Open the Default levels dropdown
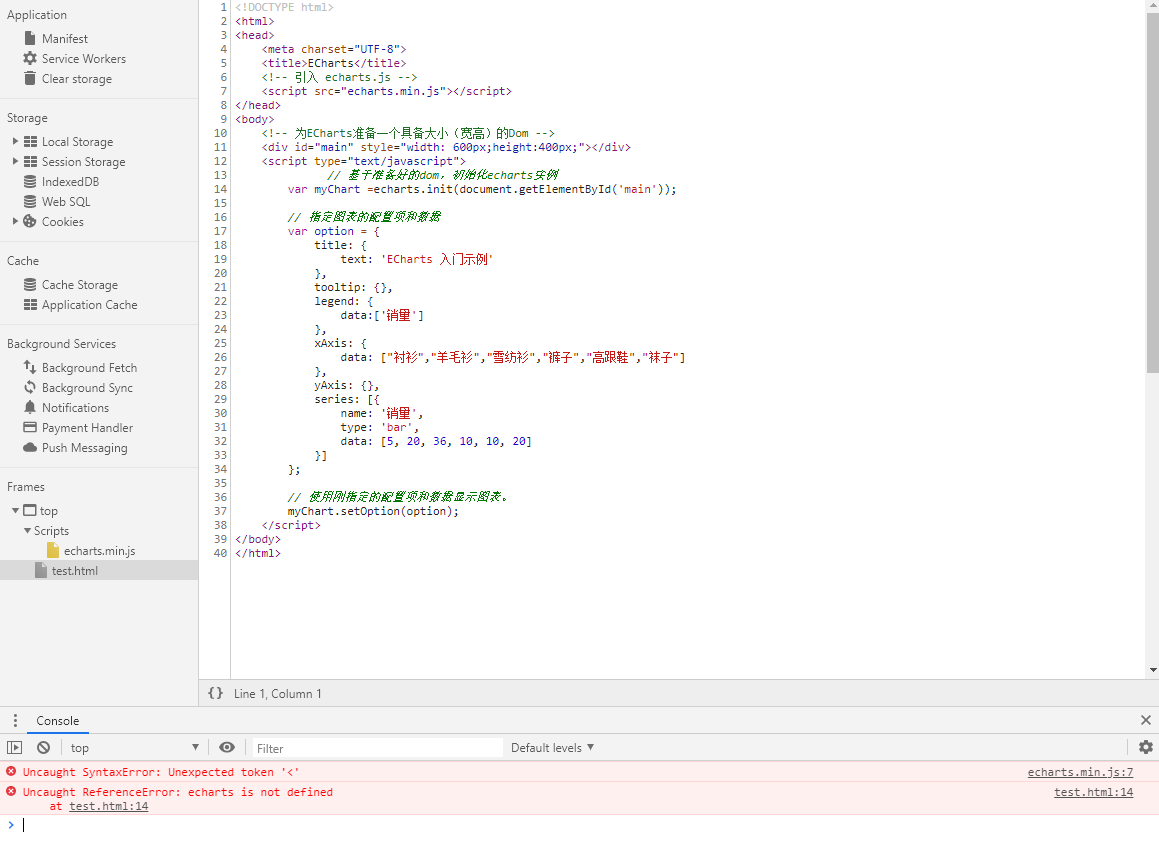The width and height of the screenshot is (1159, 858). point(552,748)
